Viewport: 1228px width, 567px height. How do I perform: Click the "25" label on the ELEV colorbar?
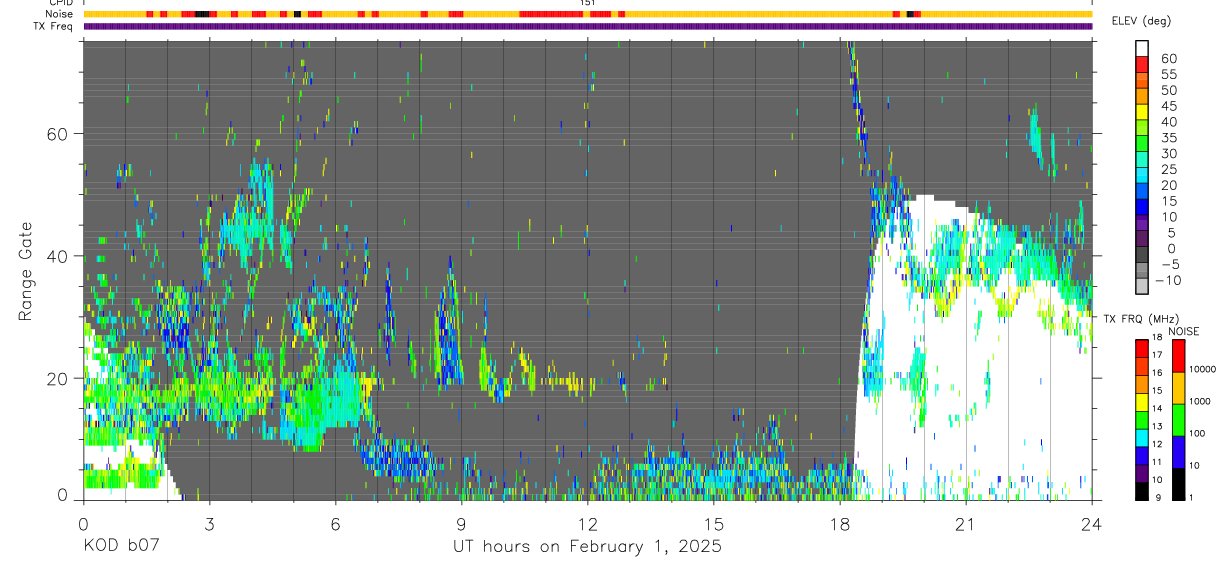pyautogui.click(x=1167, y=170)
